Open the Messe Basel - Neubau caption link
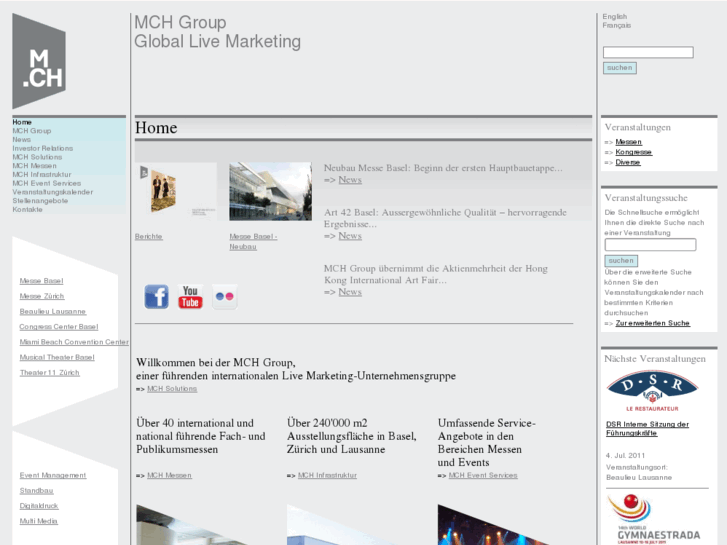 253,242
